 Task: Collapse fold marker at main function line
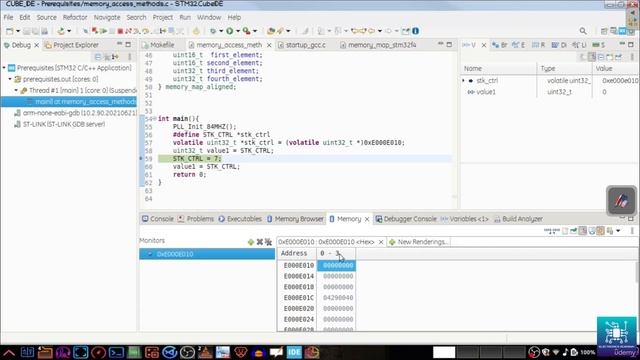pyautogui.click(x=154, y=119)
